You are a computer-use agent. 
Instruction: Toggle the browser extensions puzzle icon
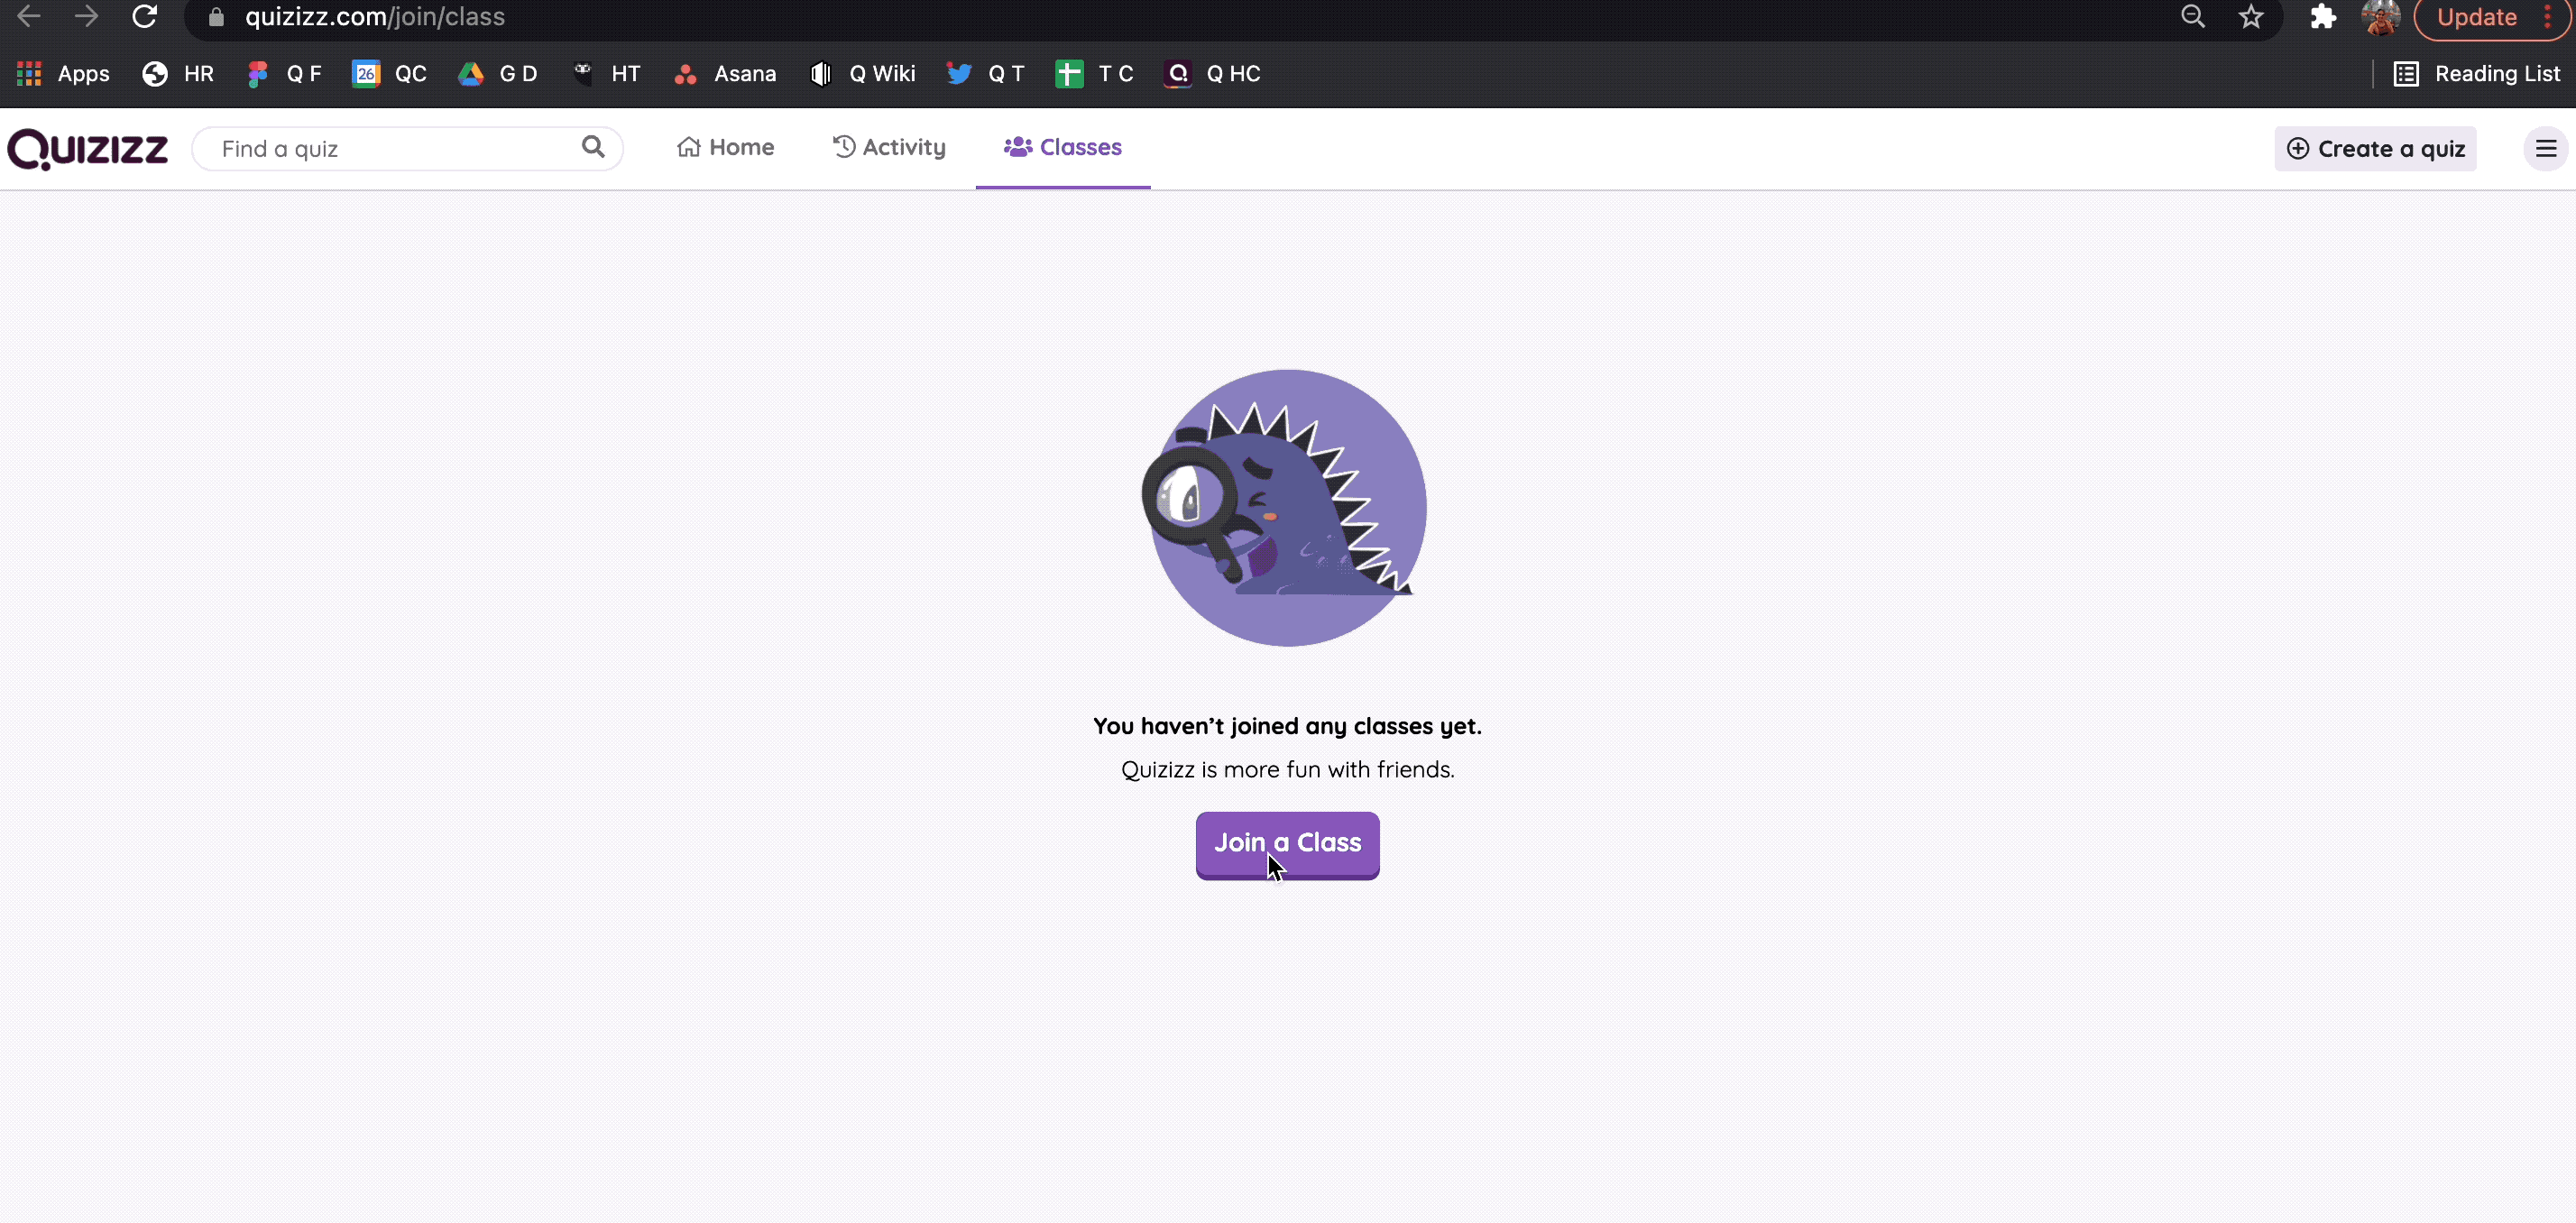(2323, 18)
